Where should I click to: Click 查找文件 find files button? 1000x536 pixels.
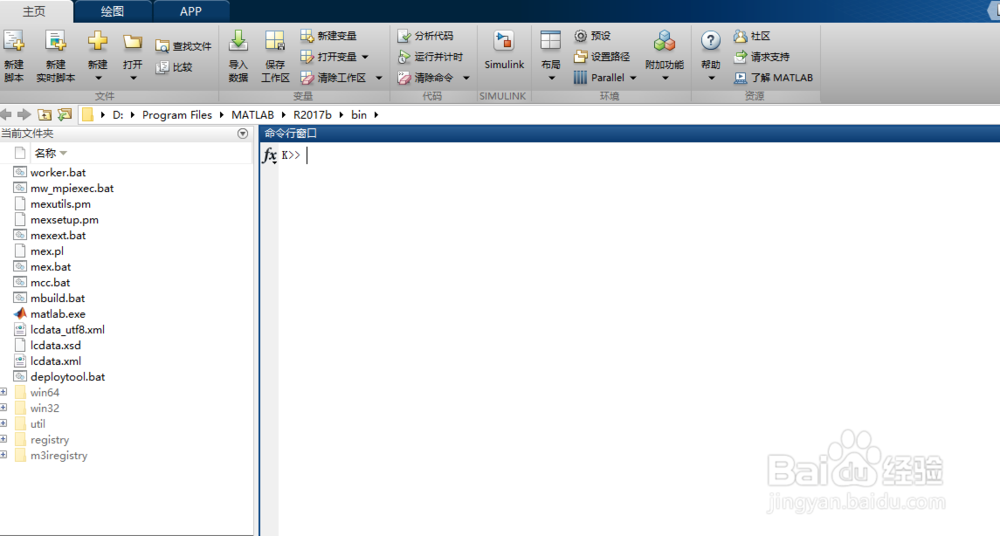184,46
